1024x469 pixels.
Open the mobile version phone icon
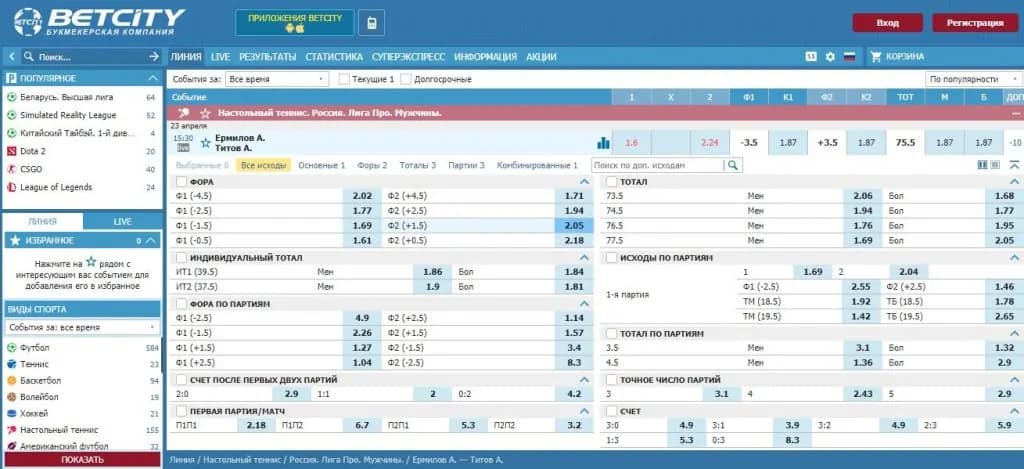[x=371, y=23]
